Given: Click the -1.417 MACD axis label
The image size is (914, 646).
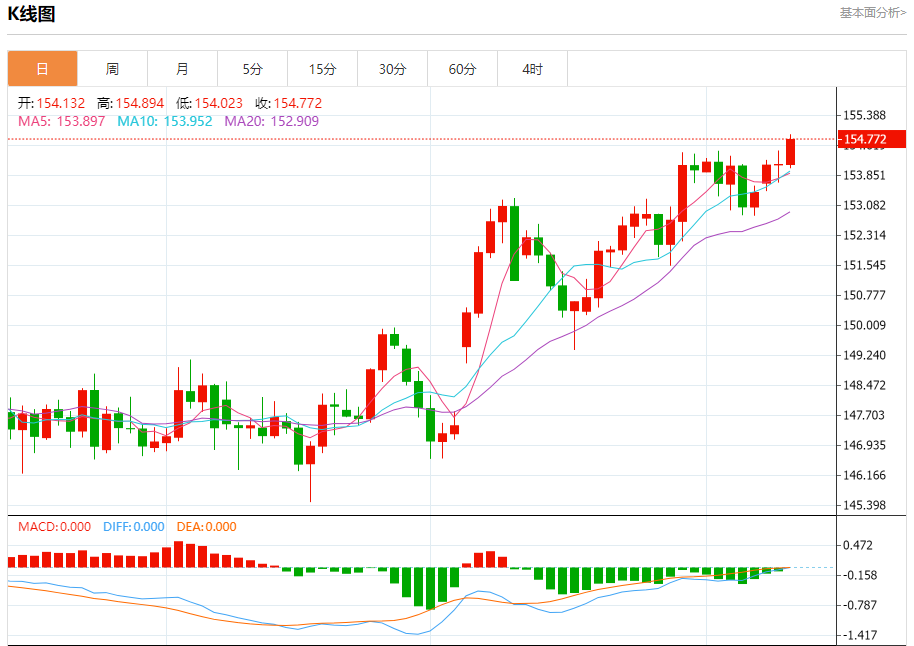Looking at the screenshot, I should click(x=860, y=636).
